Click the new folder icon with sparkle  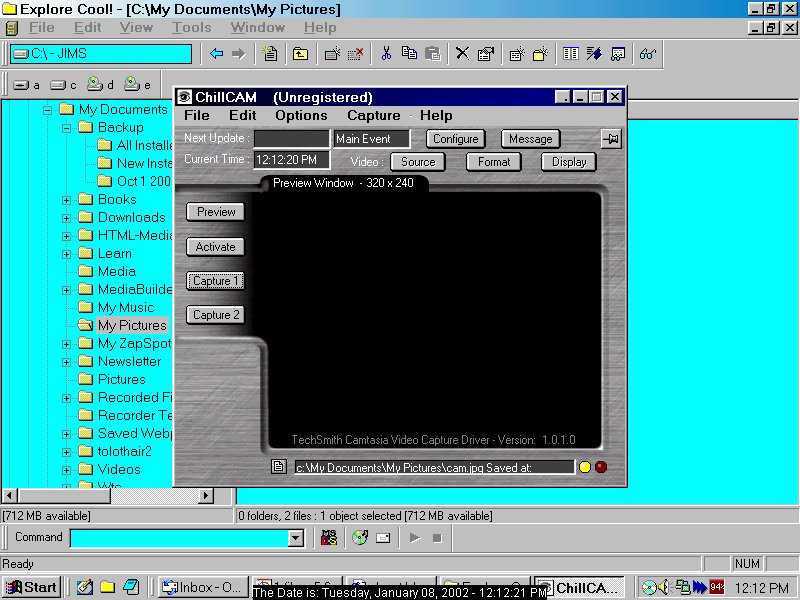coord(540,54)
